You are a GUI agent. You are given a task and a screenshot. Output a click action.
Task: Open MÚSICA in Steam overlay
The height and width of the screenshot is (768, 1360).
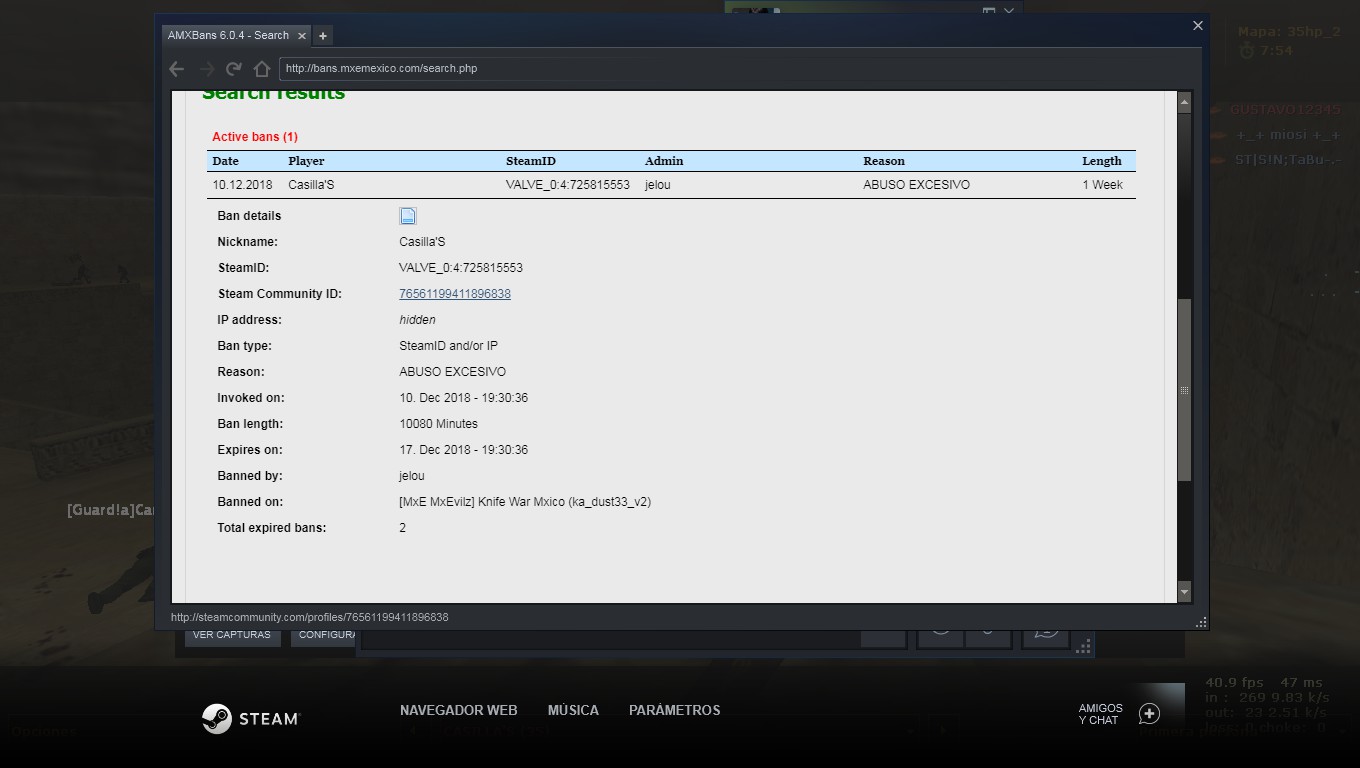pos(573,710)
